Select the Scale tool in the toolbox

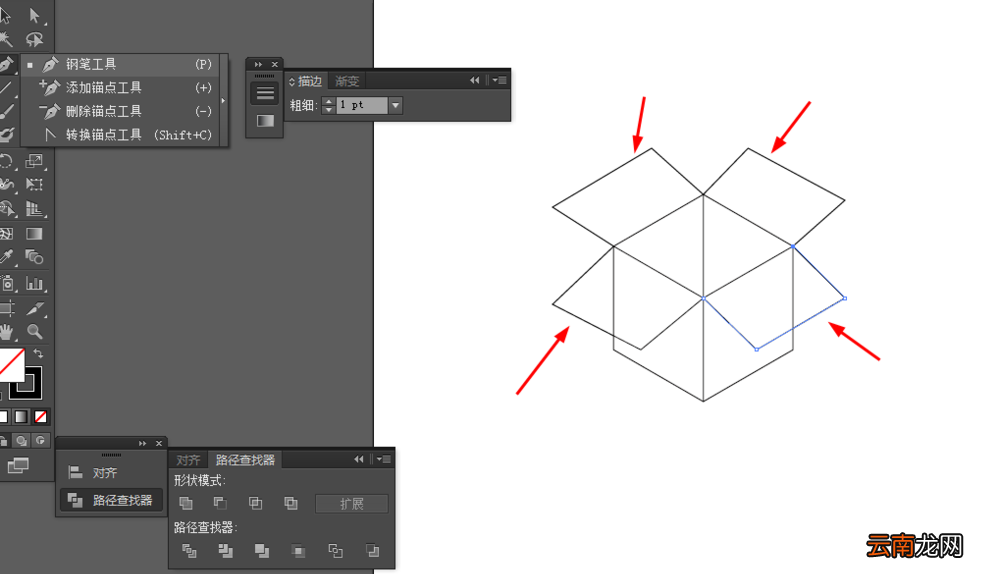tap(34, 161)
